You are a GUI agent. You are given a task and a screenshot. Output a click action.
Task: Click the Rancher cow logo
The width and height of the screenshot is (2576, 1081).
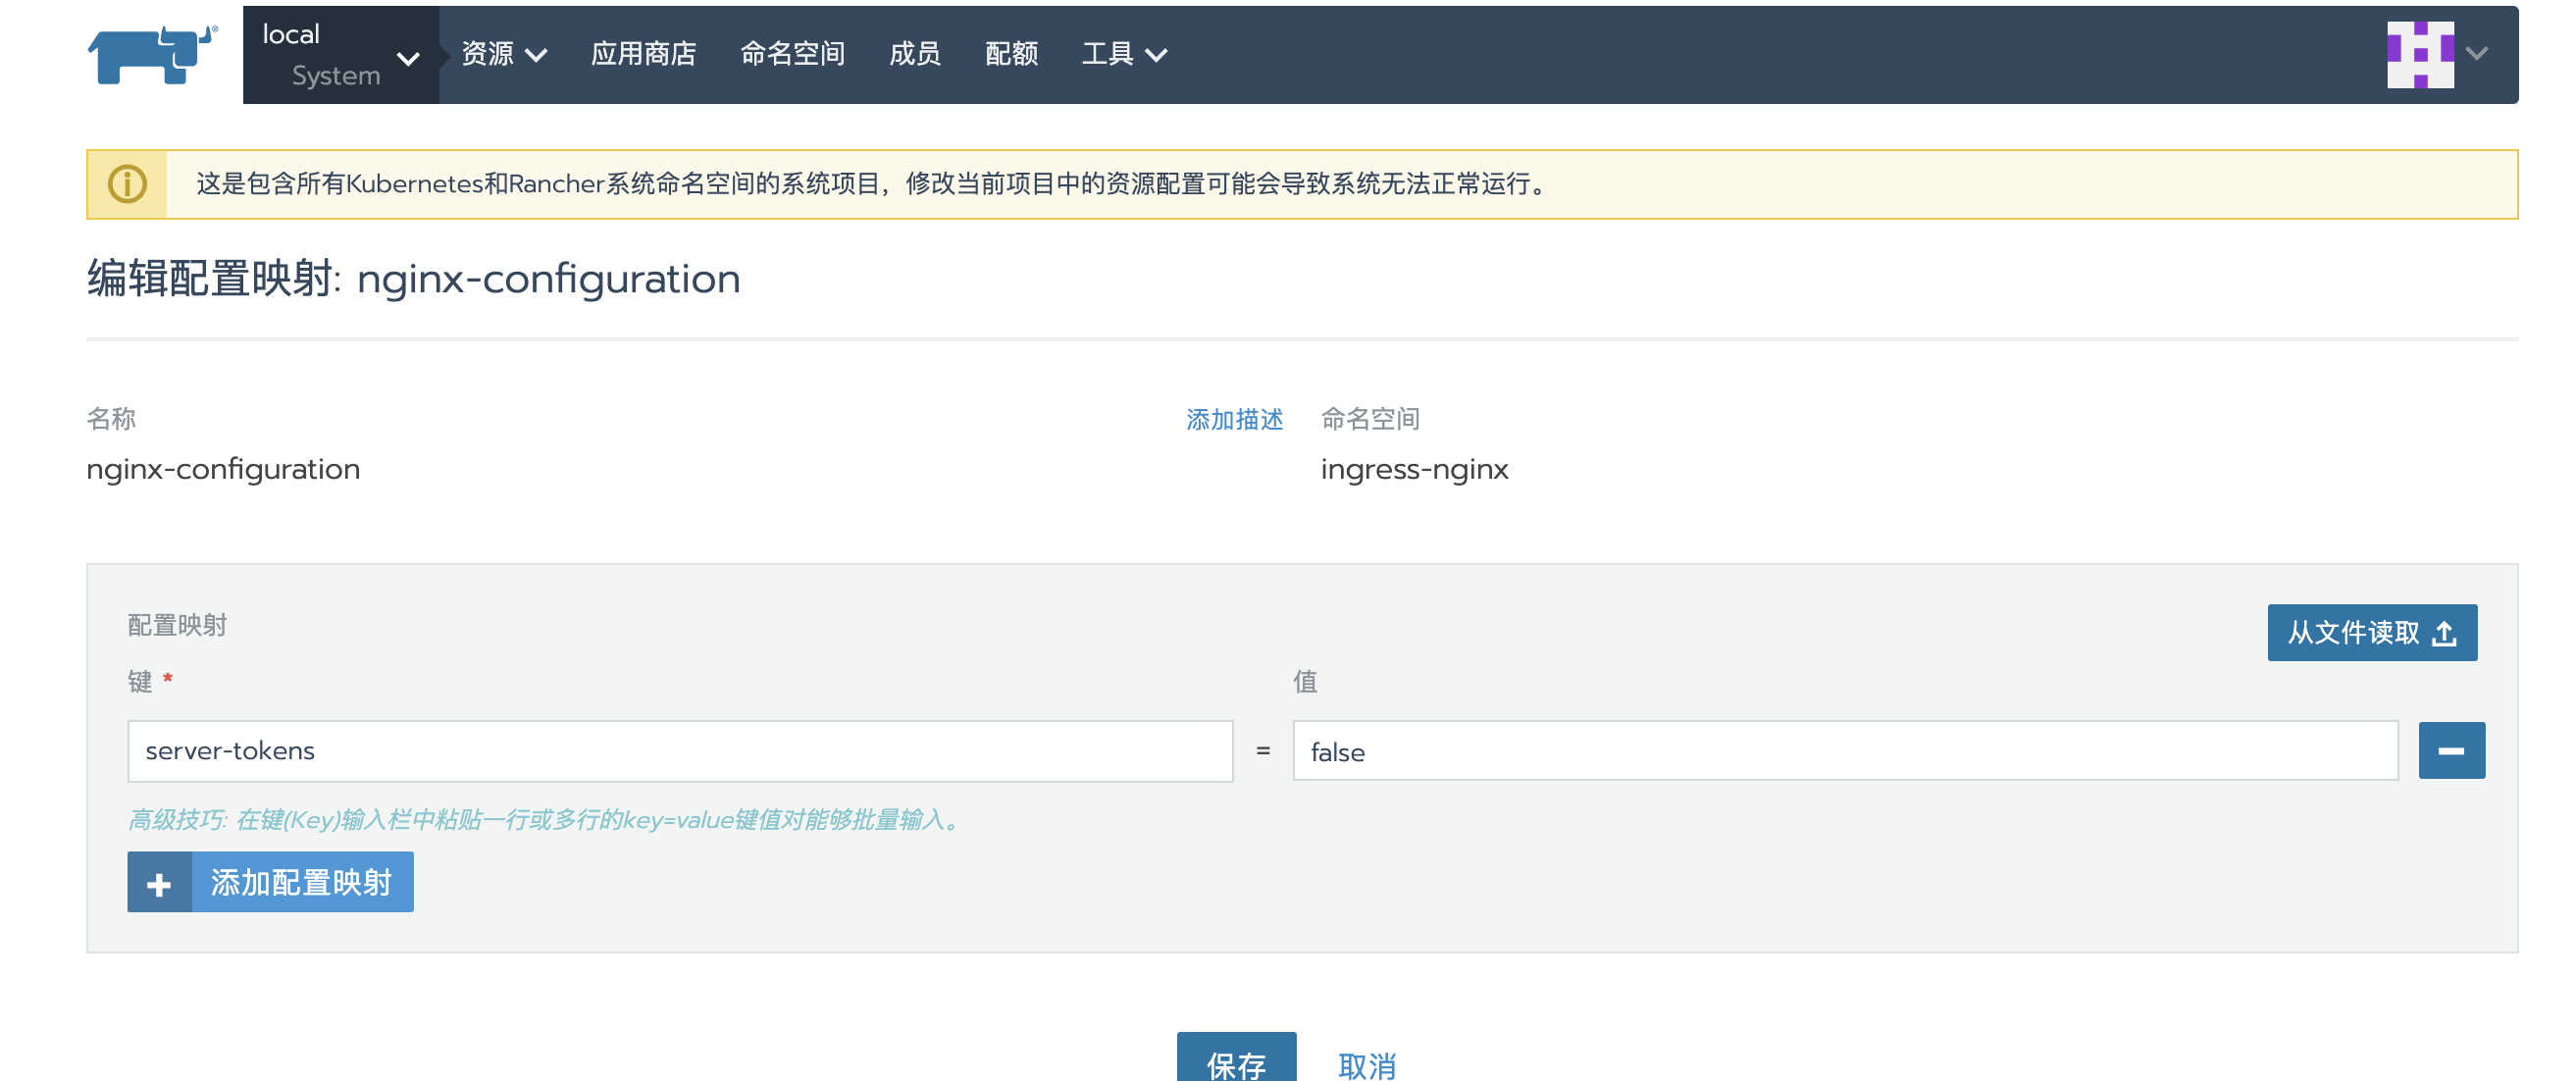[x=152, y=54]
